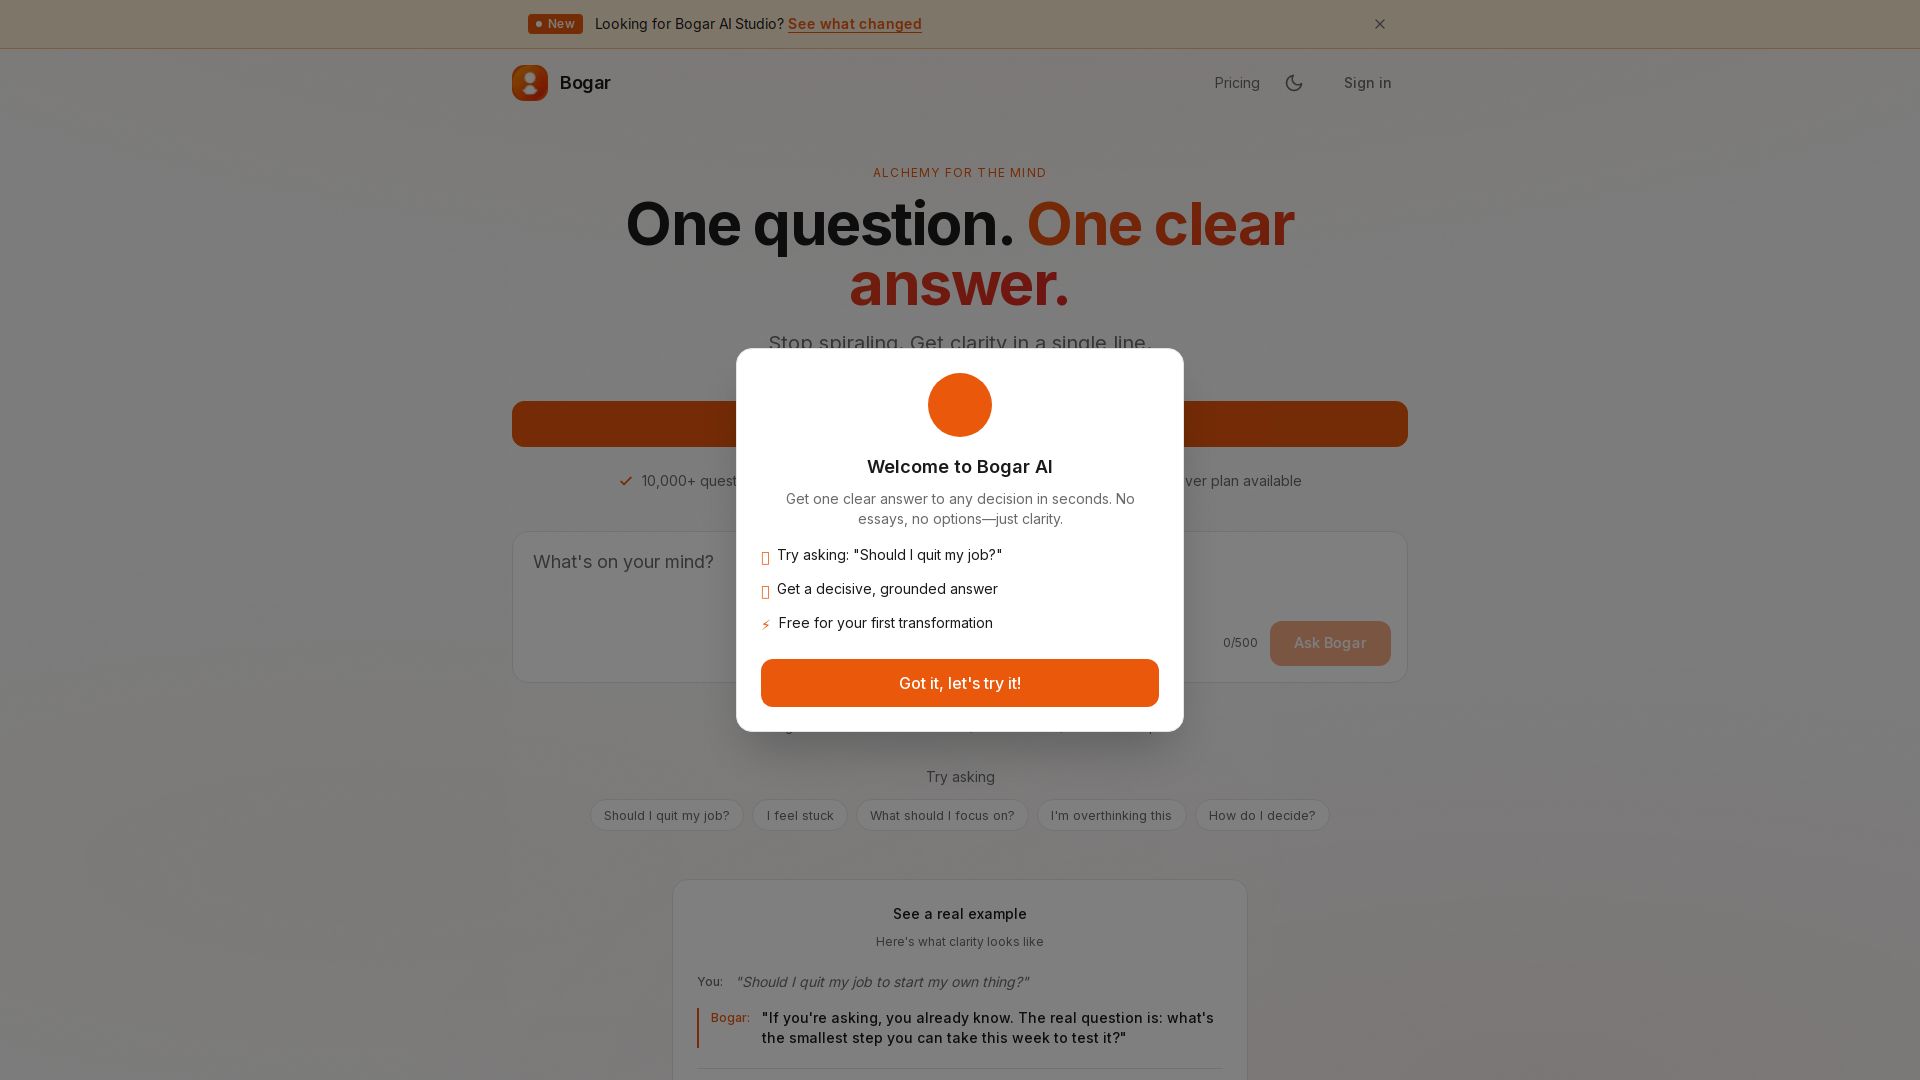
Task: Dismiss the announcement banner with X
Action: (1380, 24)
